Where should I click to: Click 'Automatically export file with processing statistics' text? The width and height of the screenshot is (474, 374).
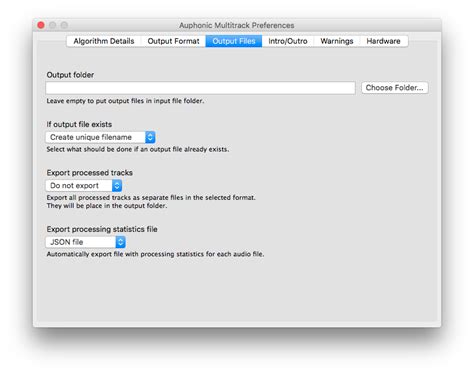(x=155, y=254)
